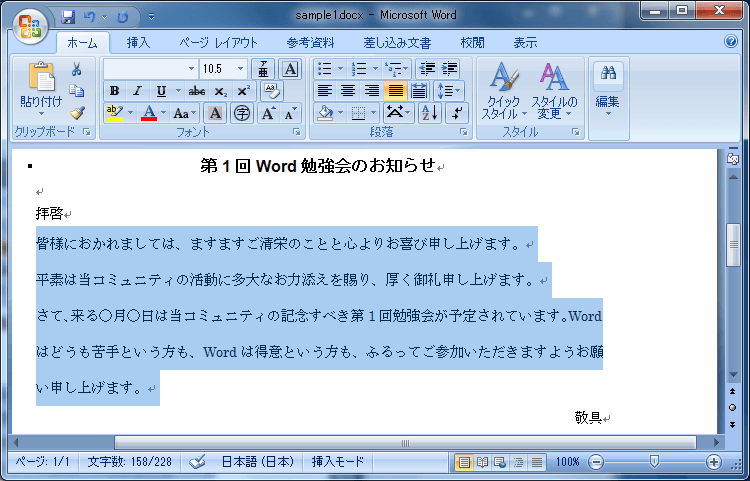The image size is (750, 481).
Task: Grow font size
Action: 268,113
